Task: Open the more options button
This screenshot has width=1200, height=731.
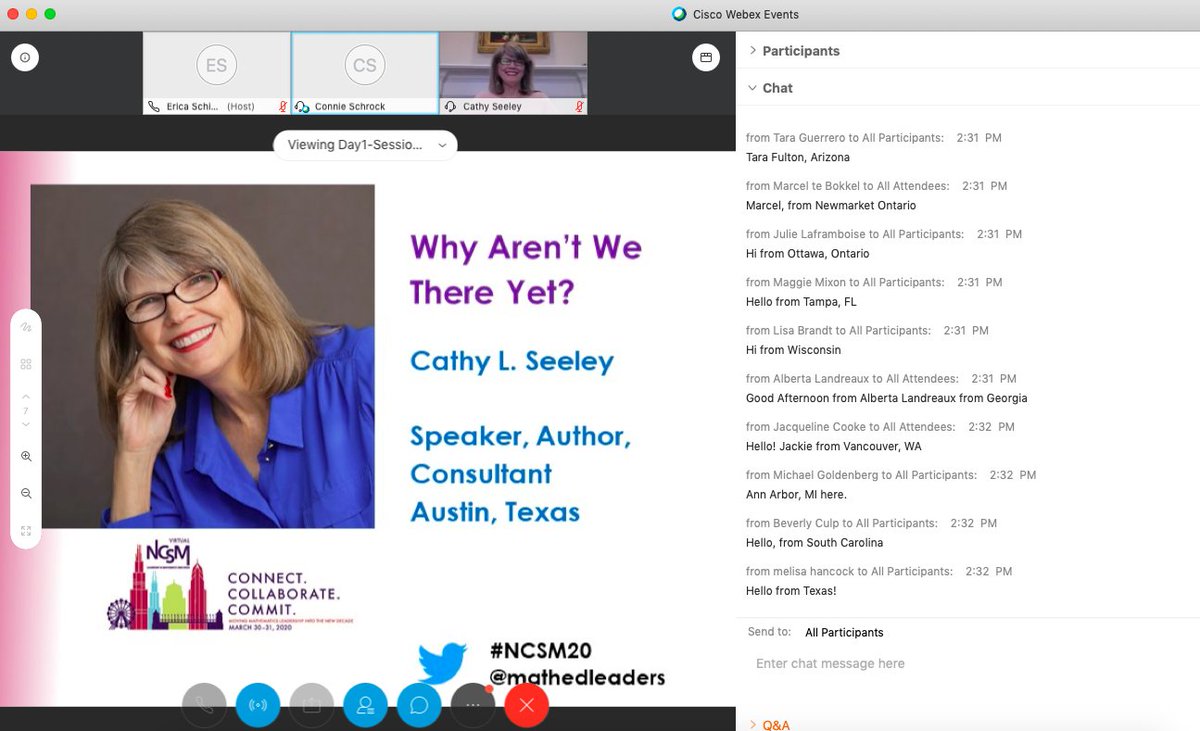Action: 473,705
